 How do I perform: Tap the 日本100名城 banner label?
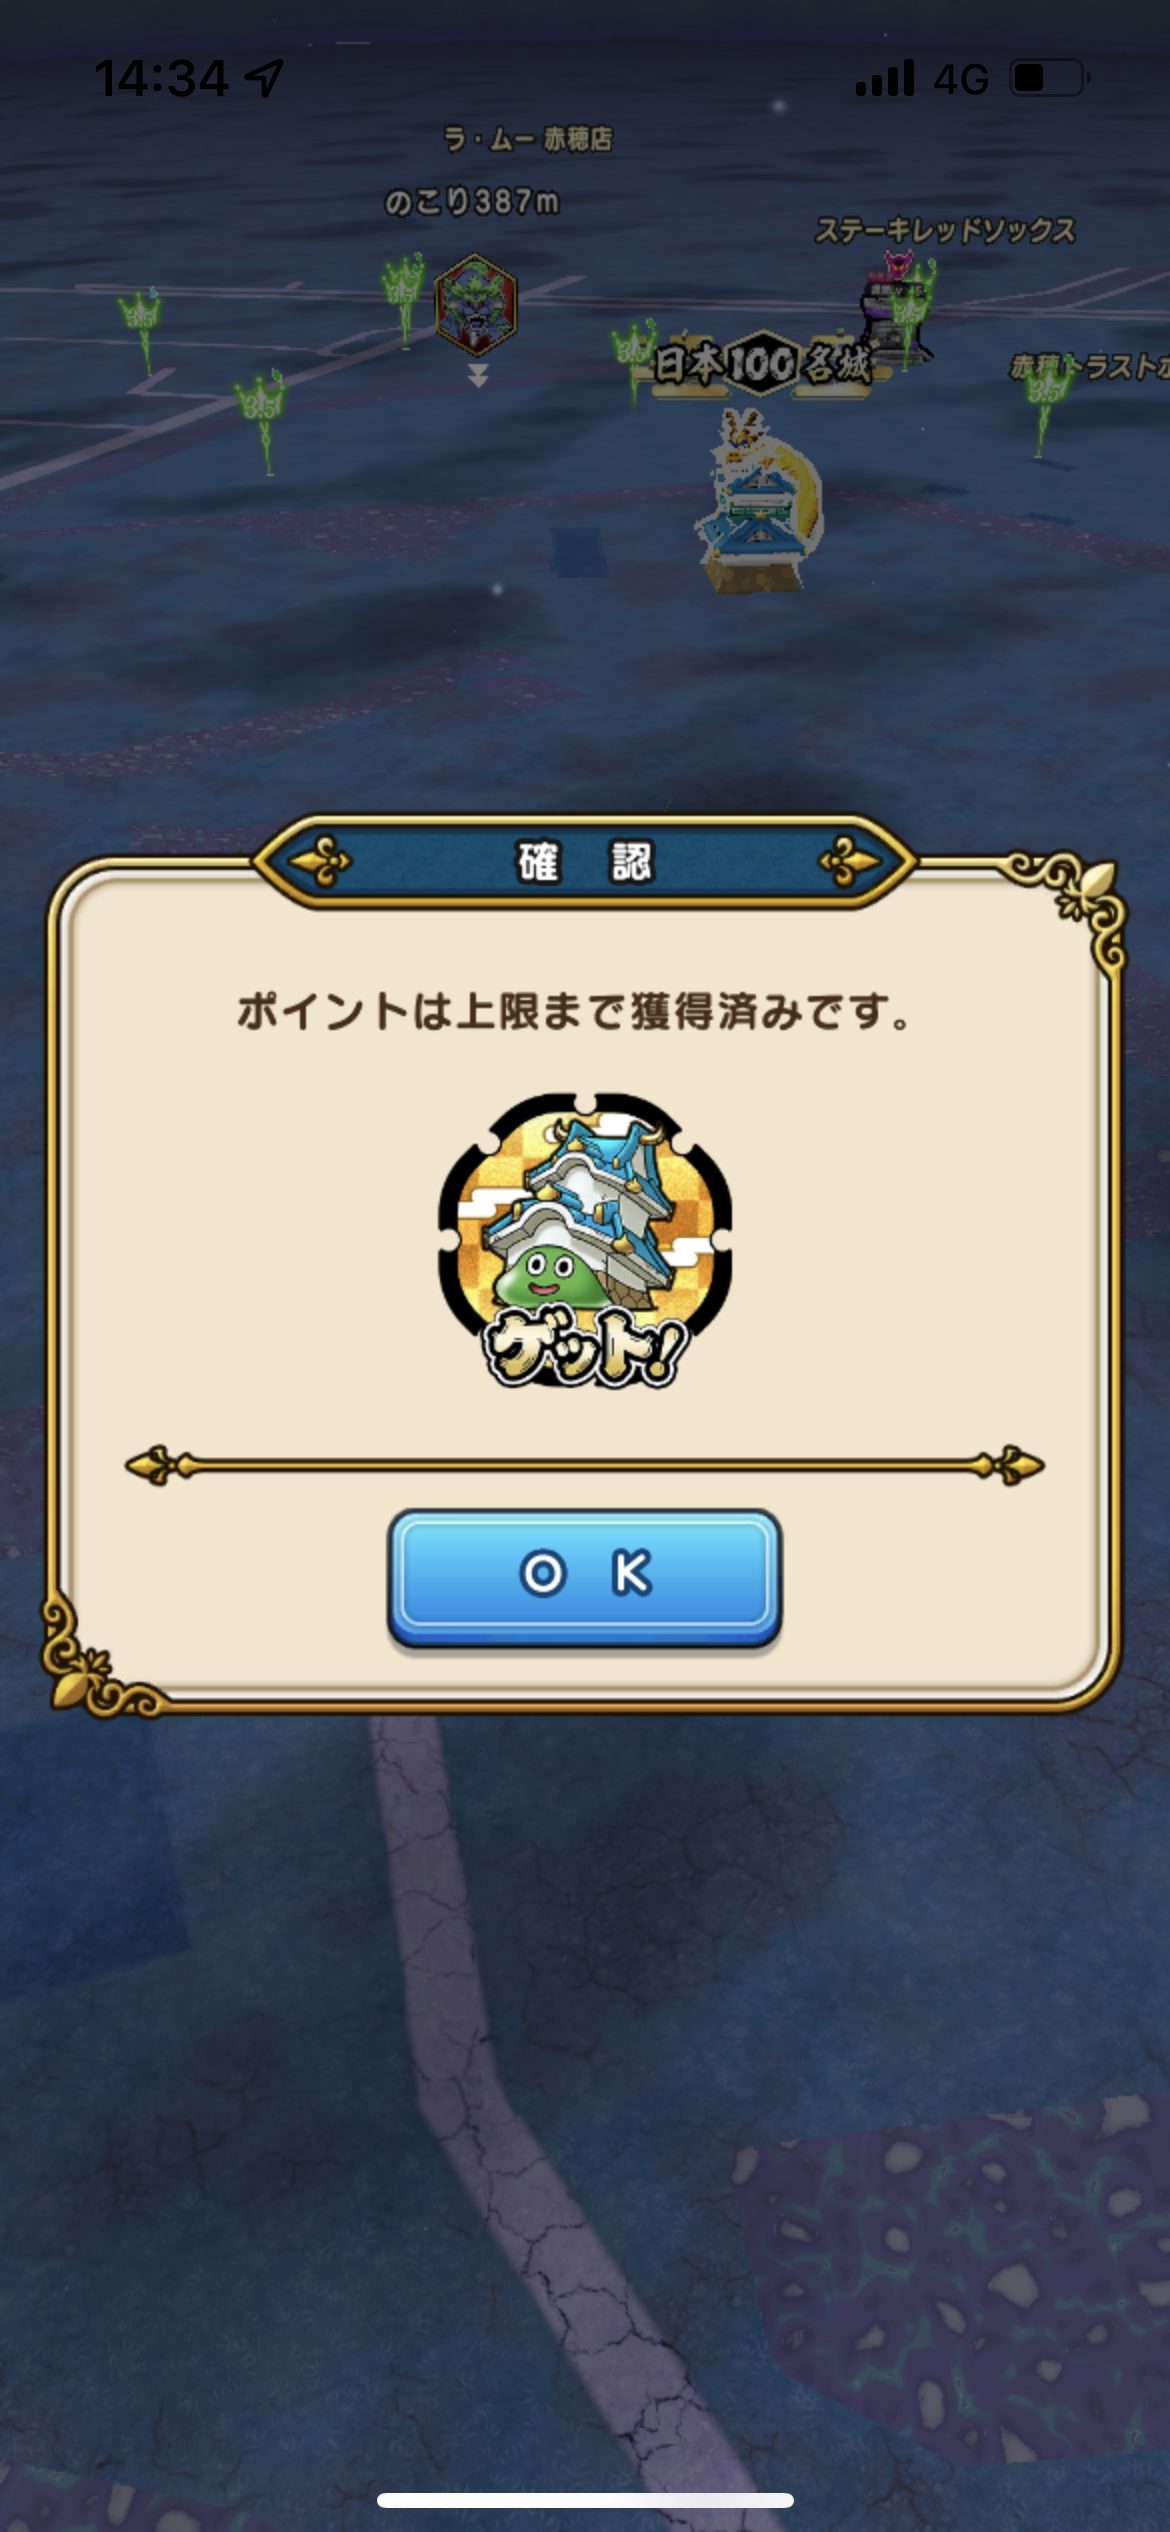[x=762, y=364]
